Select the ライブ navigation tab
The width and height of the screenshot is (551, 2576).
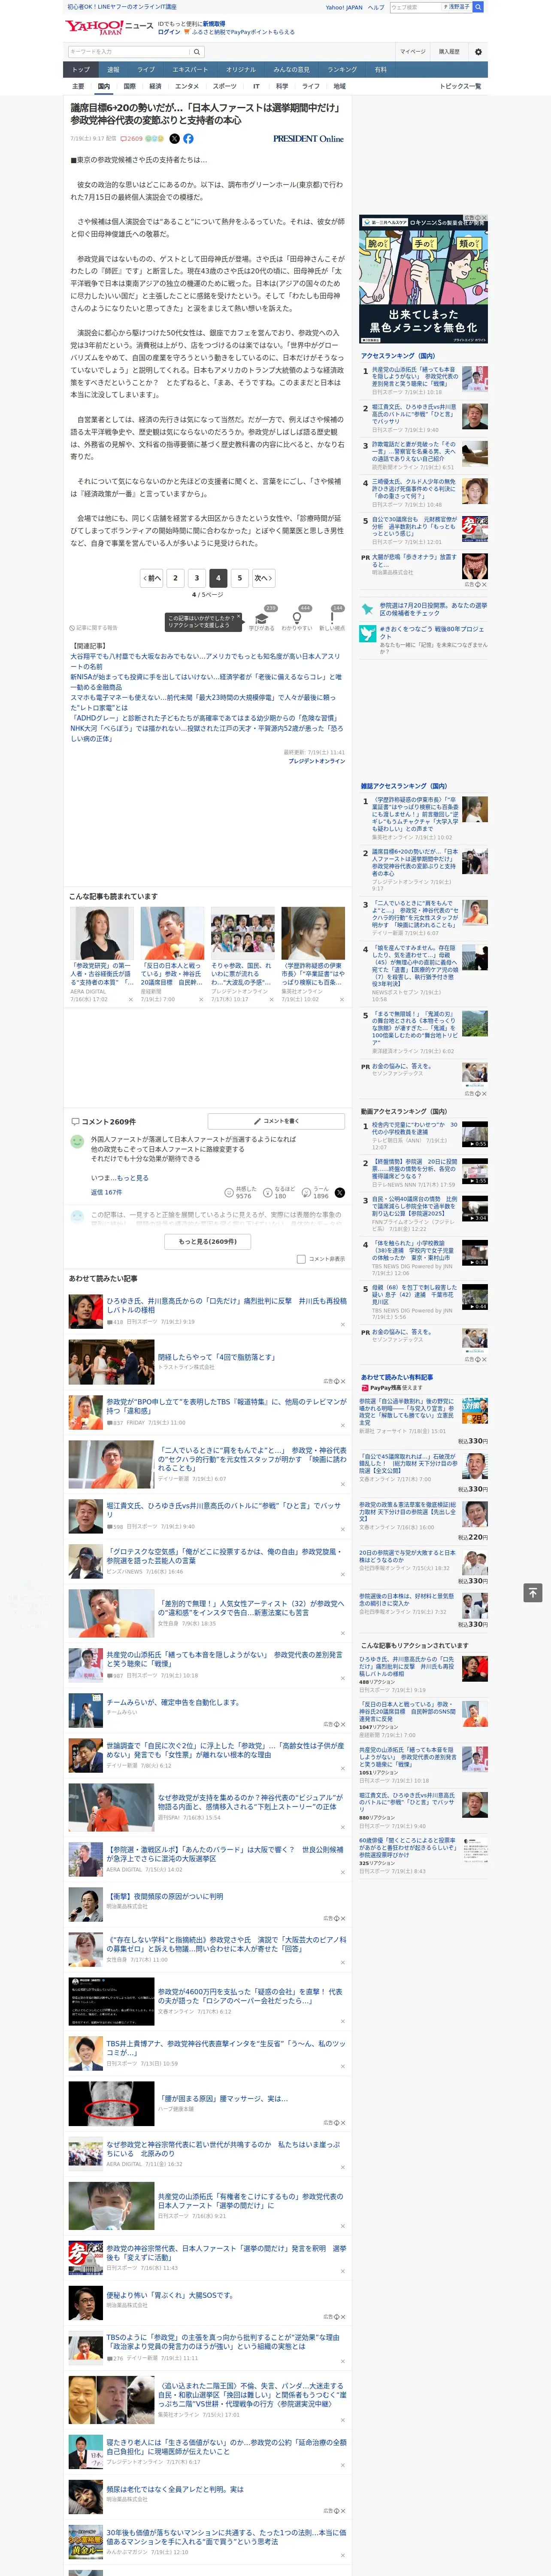tap(146, 70)
